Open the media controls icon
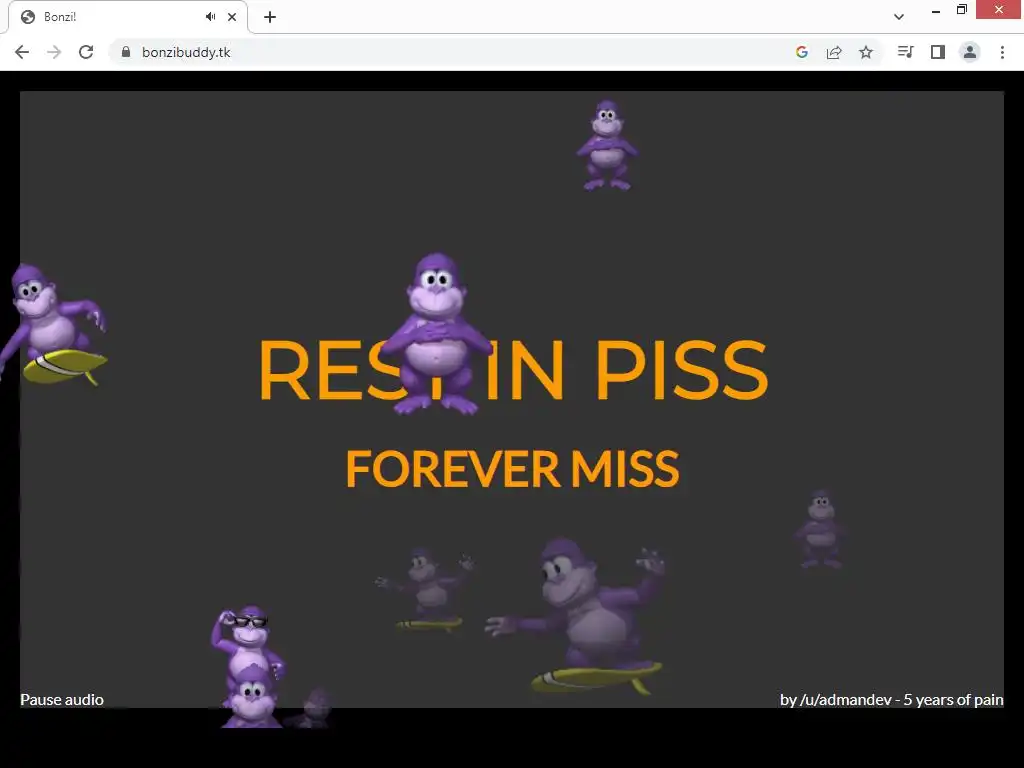Screen dimensions: 1024x768 tap(905, 52)
